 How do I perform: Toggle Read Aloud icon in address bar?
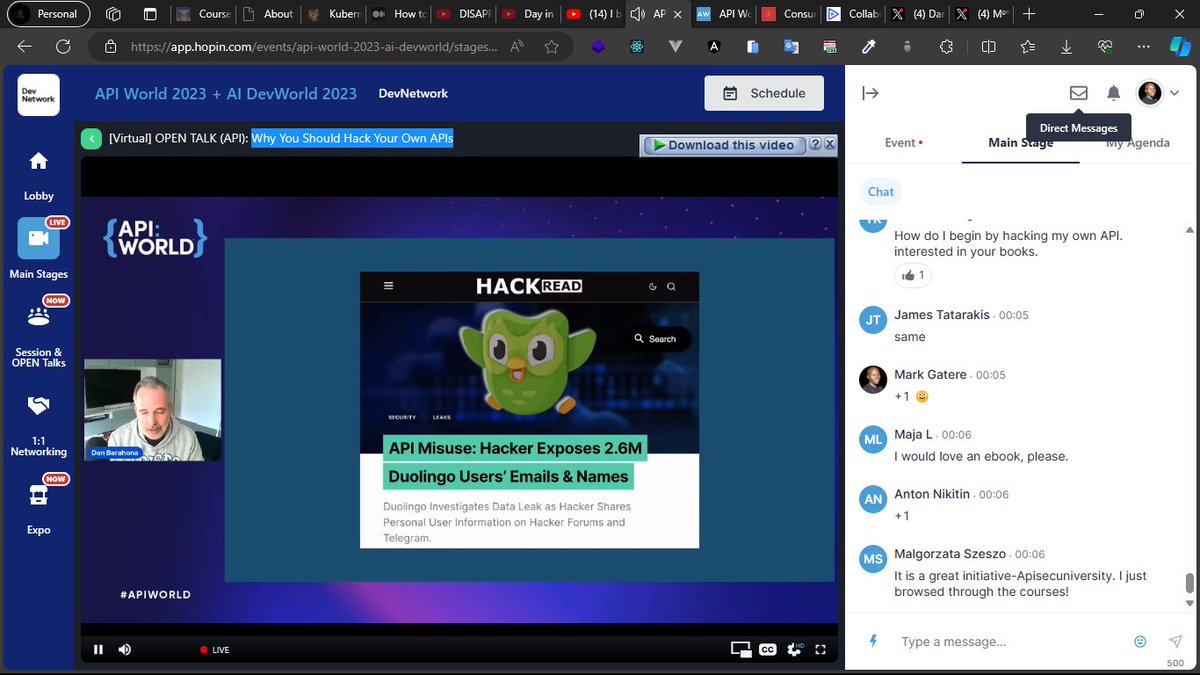[x=517, y=46]
